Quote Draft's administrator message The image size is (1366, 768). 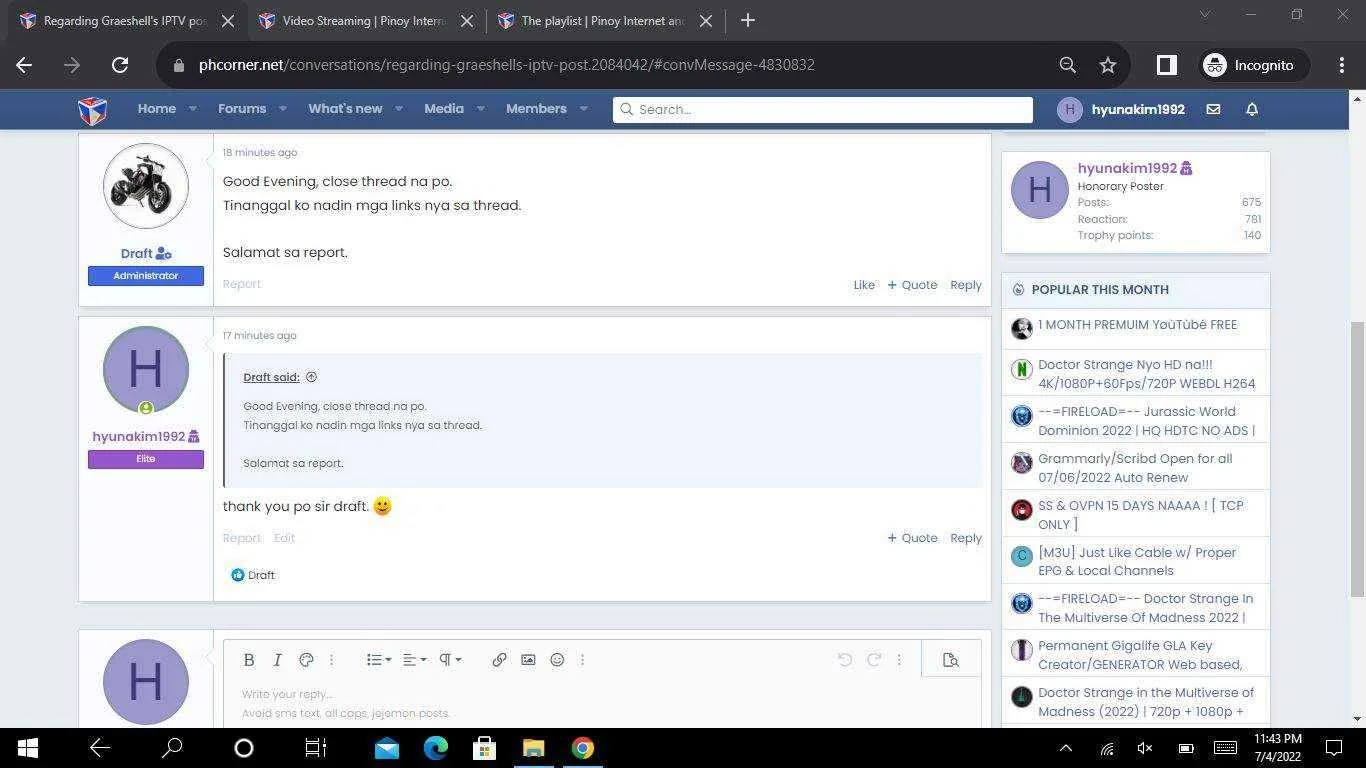[912, 285]
